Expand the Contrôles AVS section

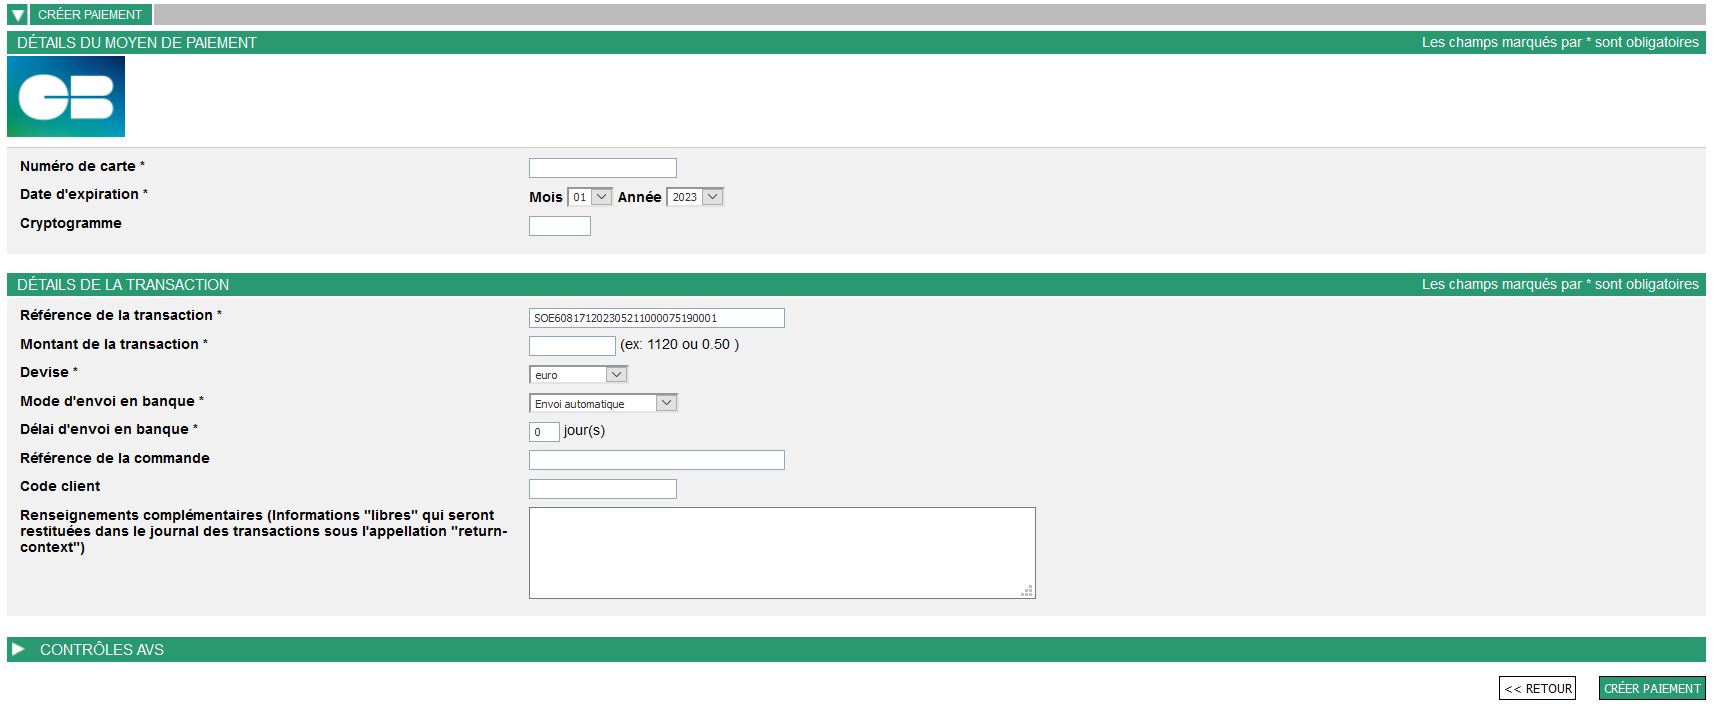pyautogui.click(x=18, y=649)
